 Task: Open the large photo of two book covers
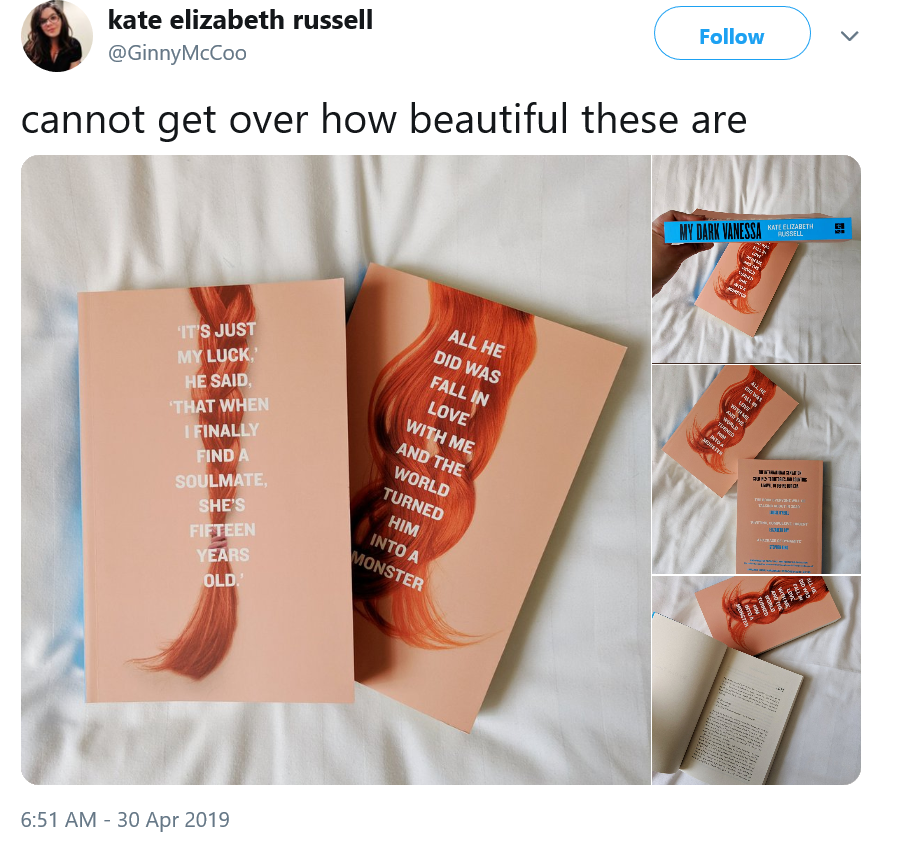tap(336, 470)
